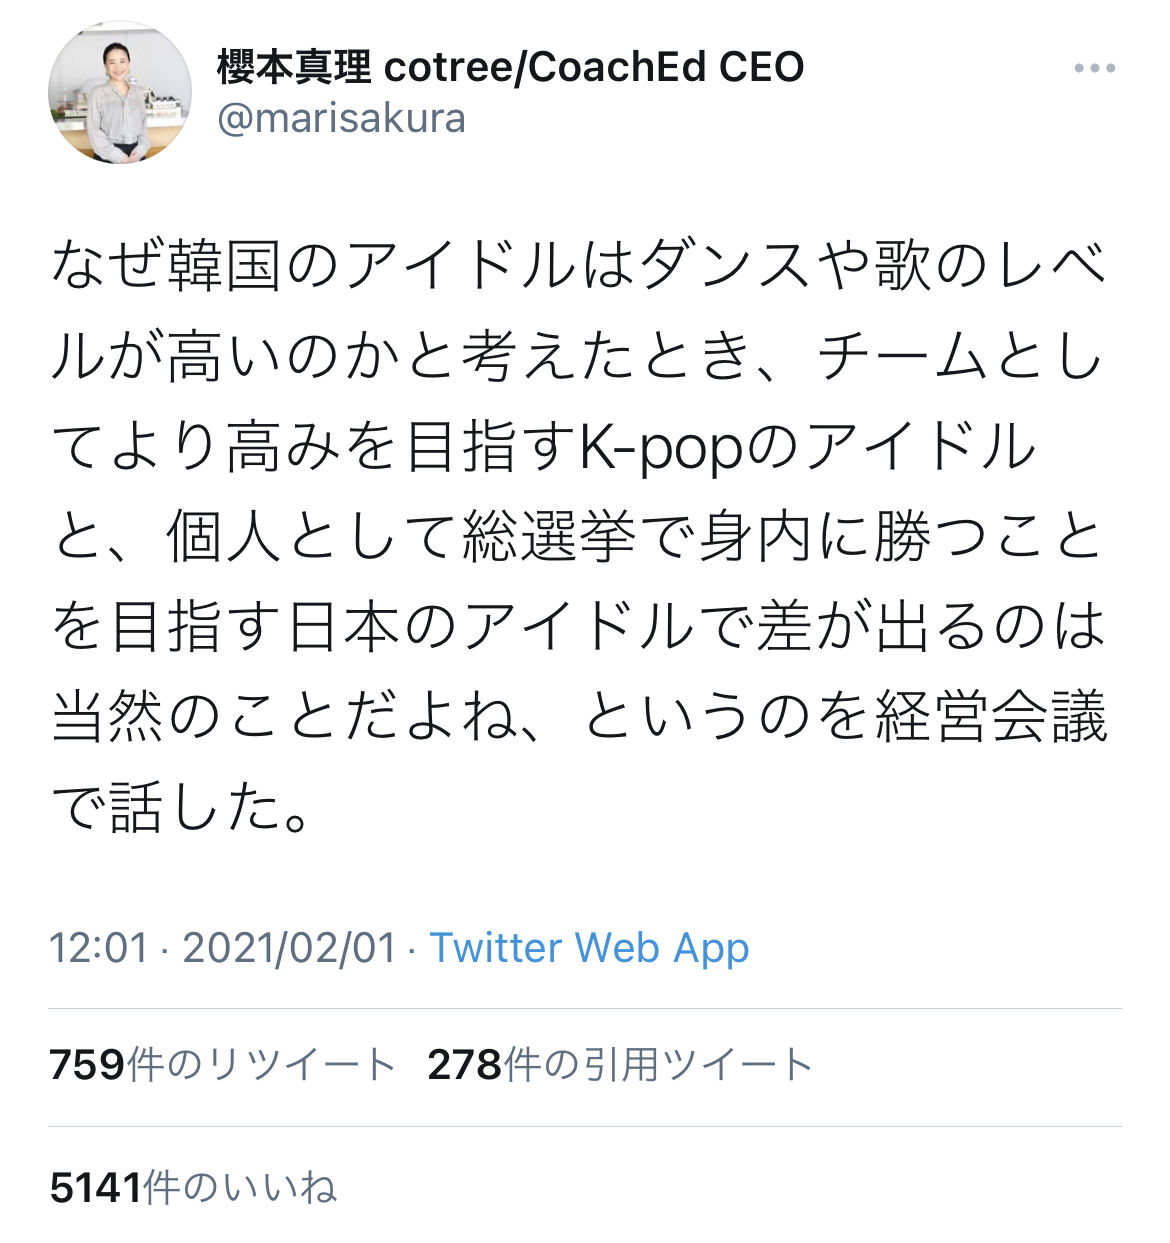Select the bold 759 retweet count number

click(x=87, y=1065)
